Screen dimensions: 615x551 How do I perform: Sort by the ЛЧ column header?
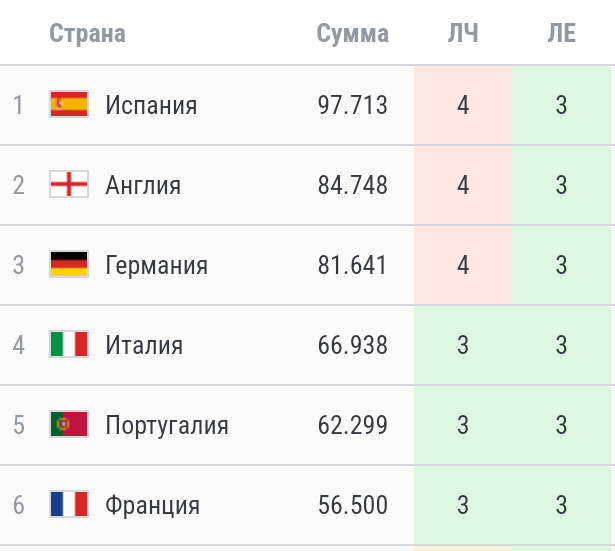(x=463, y=33)
